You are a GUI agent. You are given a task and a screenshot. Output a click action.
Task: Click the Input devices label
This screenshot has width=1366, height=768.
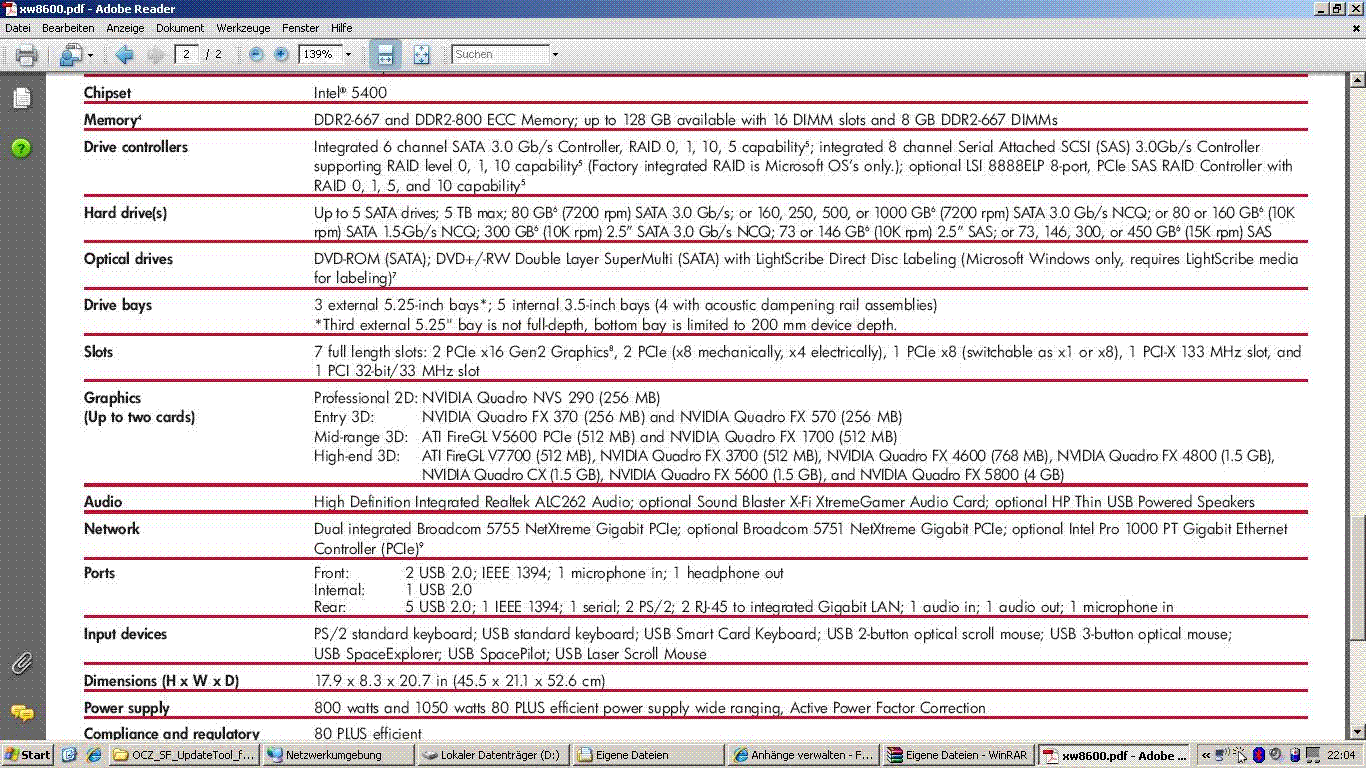point(125,634)
